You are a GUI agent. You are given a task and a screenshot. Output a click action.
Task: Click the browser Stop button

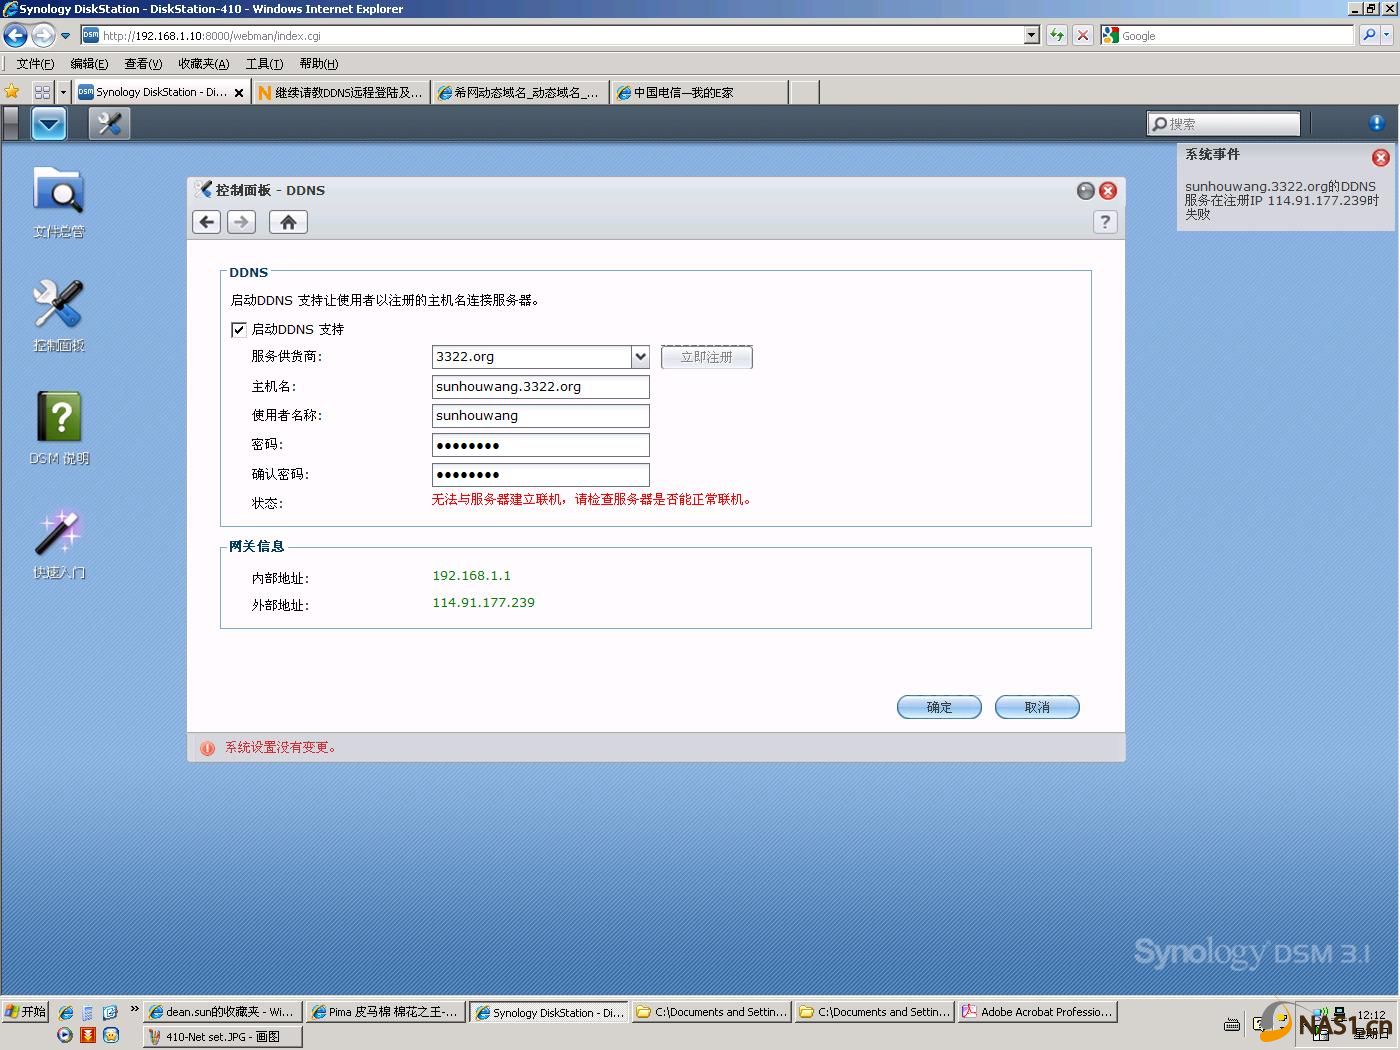coord(1082,35)
